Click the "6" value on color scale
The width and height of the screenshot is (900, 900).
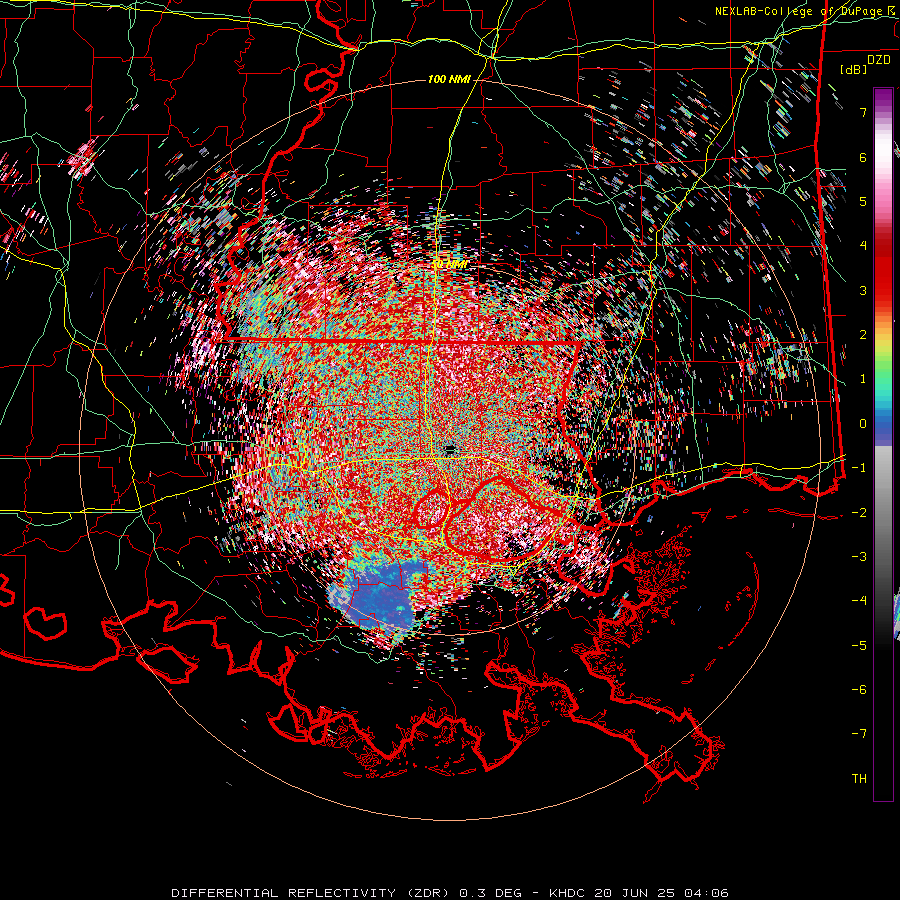click(x=863, y=157)
